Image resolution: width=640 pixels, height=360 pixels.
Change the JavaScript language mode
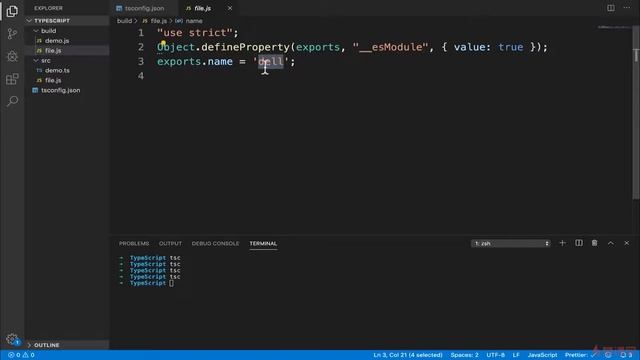(x=542, y=355)
